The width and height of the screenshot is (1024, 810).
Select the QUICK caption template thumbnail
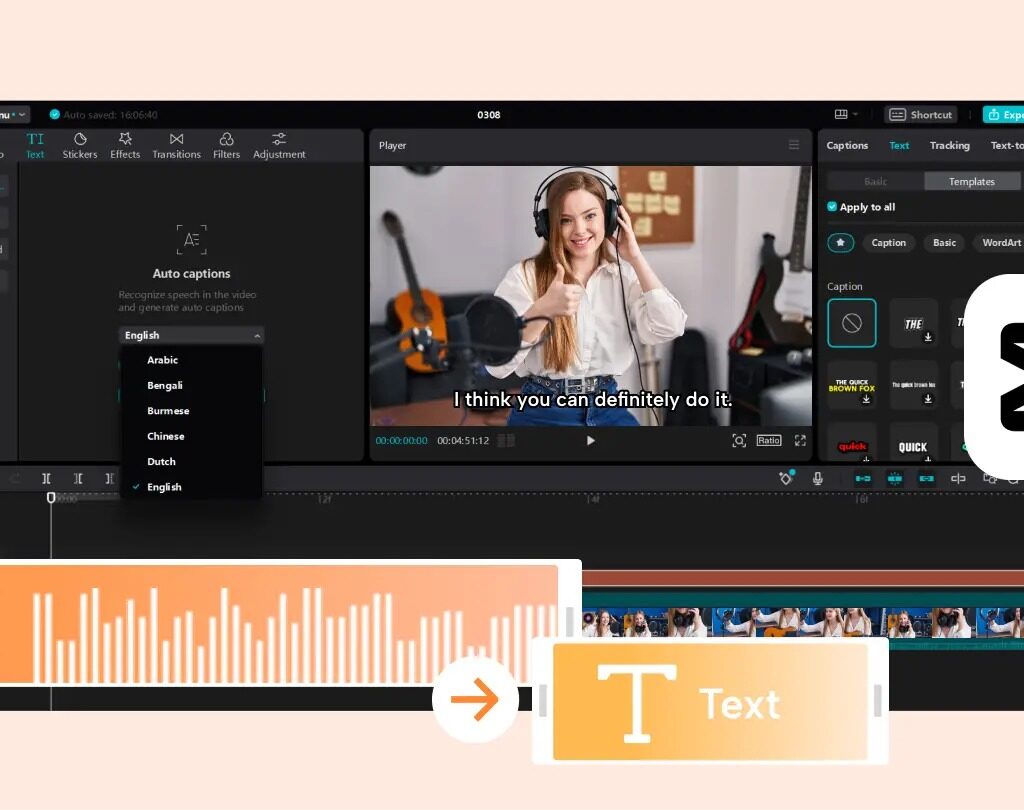pos(913,446)
